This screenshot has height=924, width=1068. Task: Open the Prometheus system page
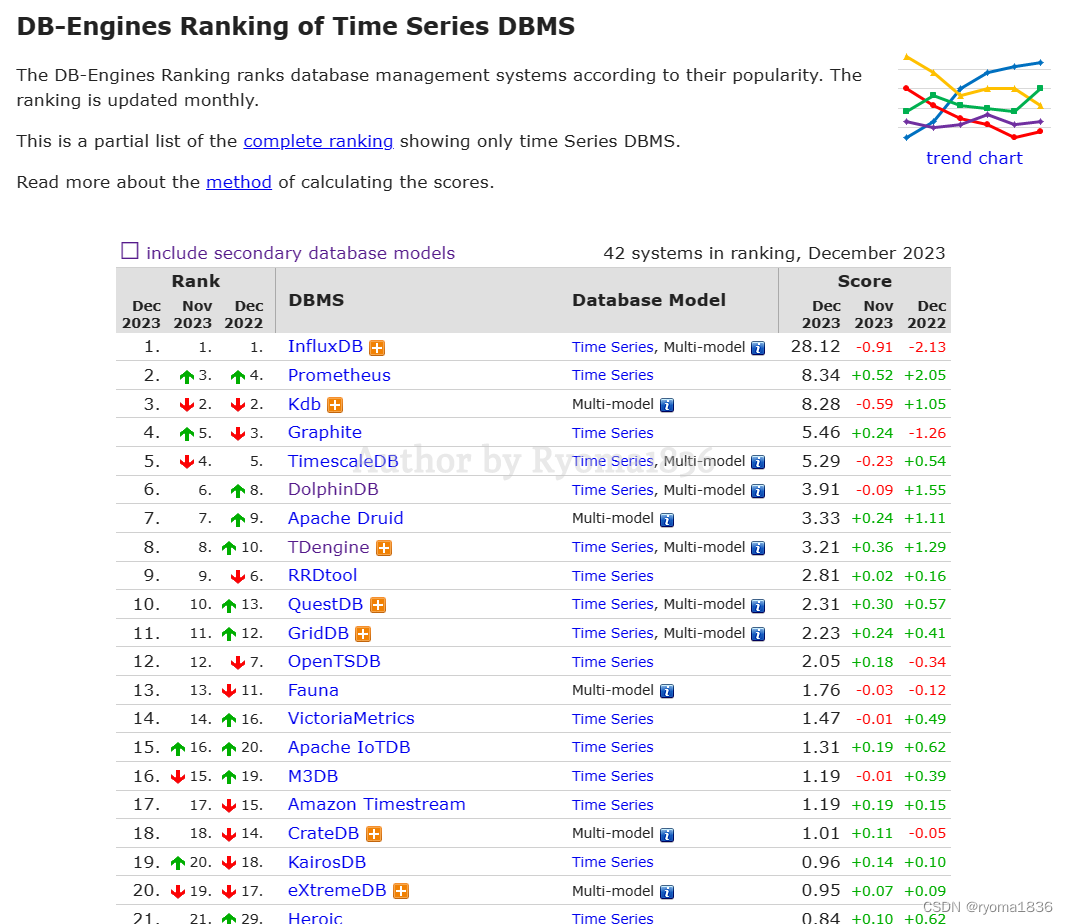coord(339,375)
